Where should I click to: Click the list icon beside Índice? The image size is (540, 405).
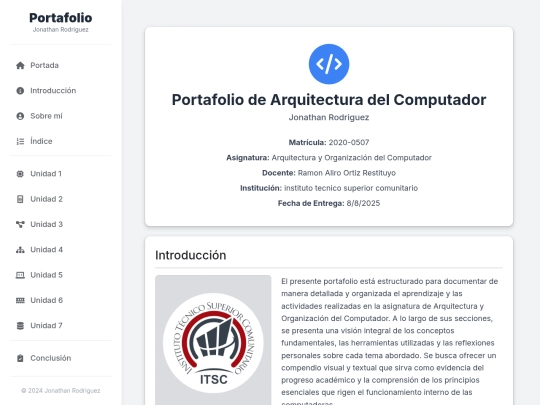tap(20, 141)
